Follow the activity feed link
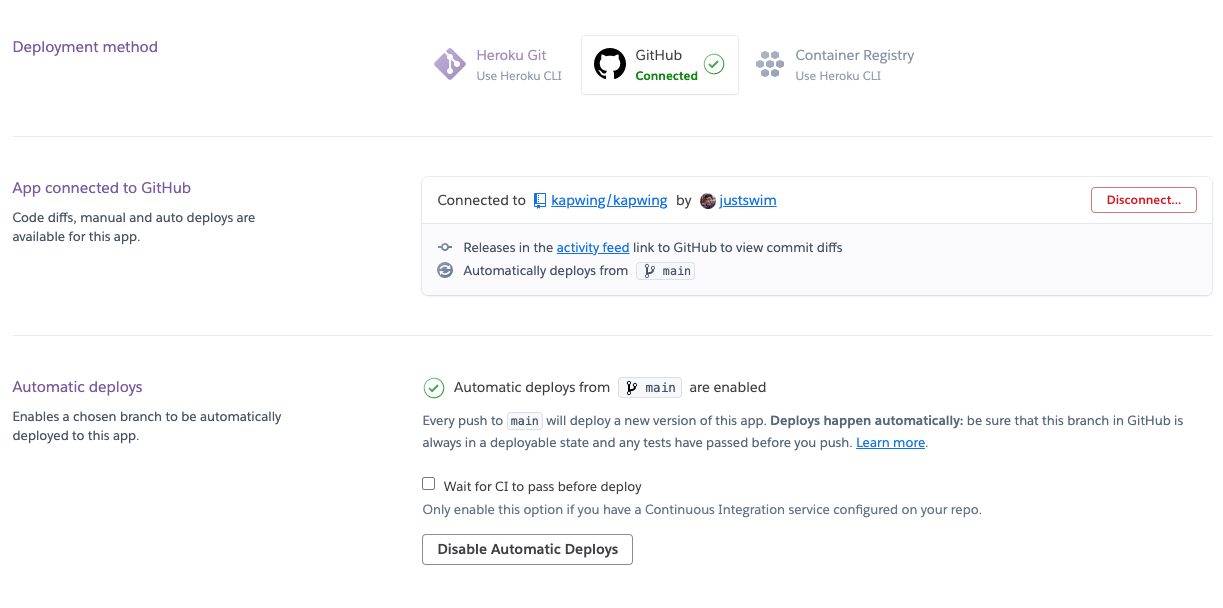The image size is (1223, 608). click(x=593, y=248)
